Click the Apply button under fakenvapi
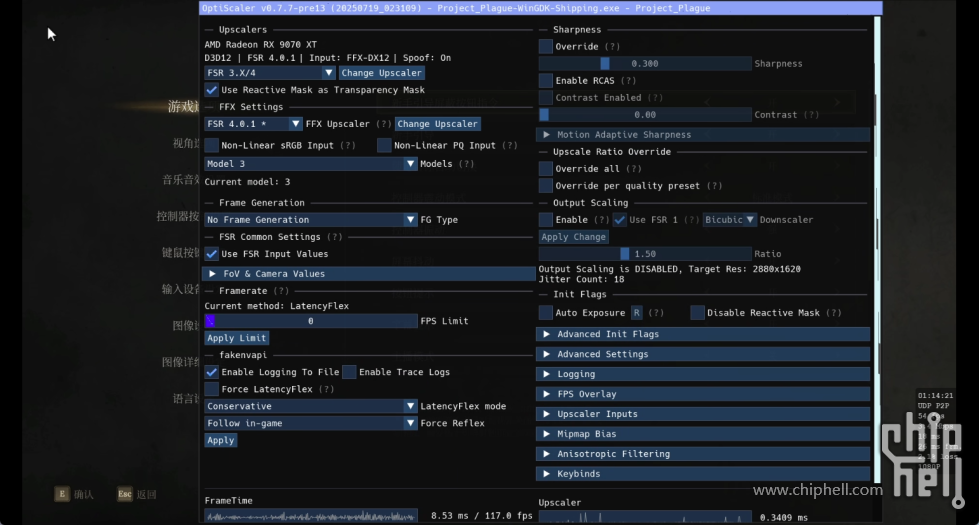 220,440
